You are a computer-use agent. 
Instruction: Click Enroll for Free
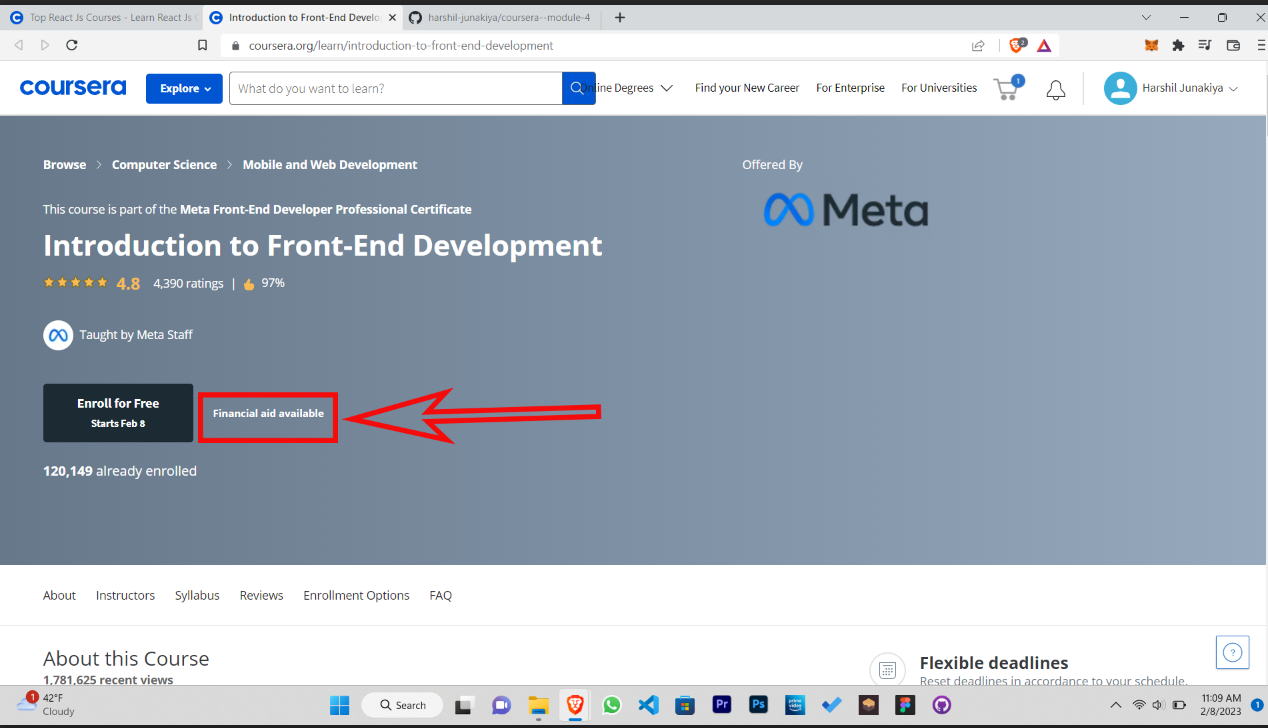[x=117, y=412]
